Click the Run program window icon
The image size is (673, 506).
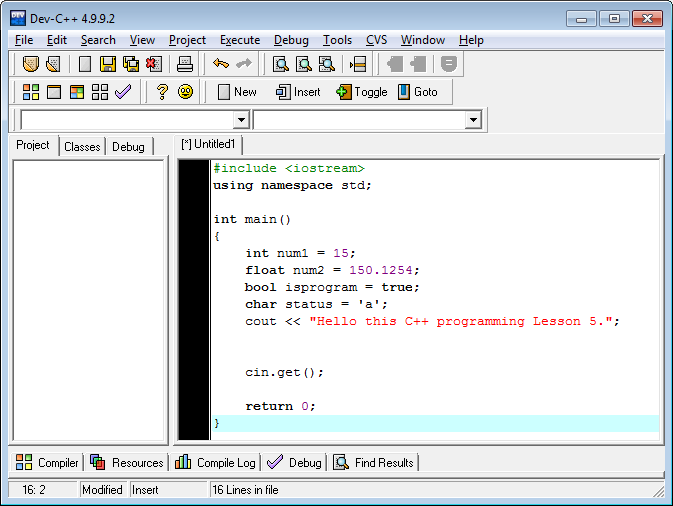click(54, 92)
